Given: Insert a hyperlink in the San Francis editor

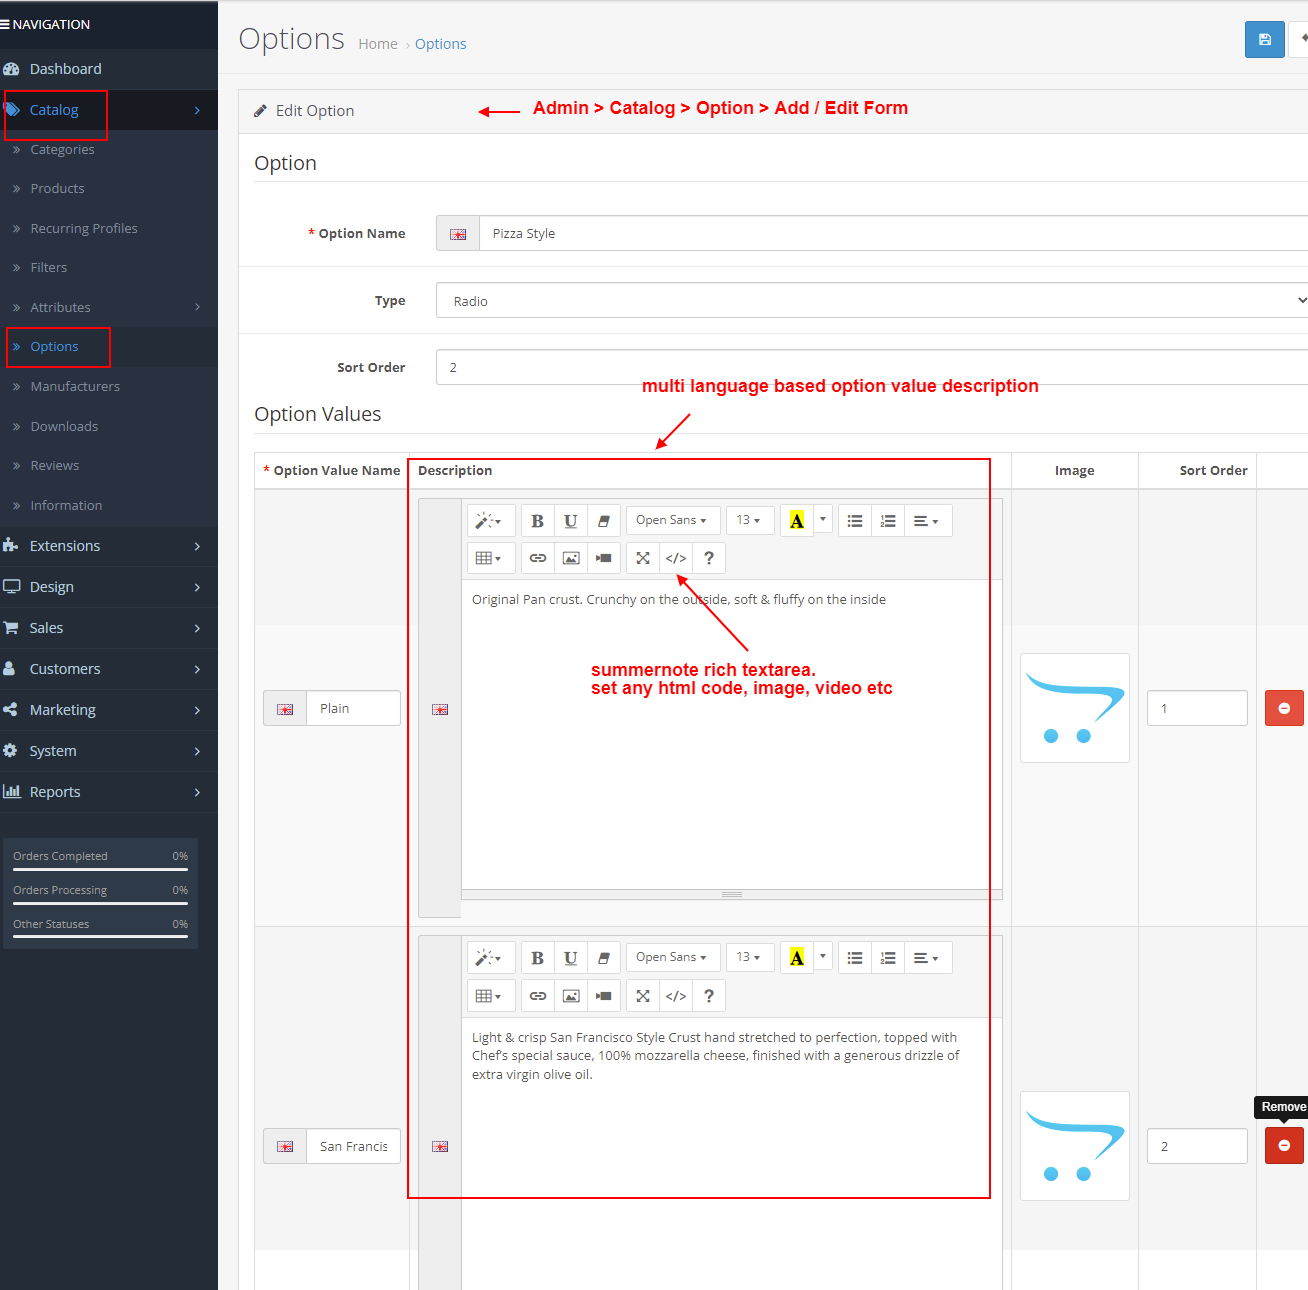Looking at the screenshot, I should 537,995.
